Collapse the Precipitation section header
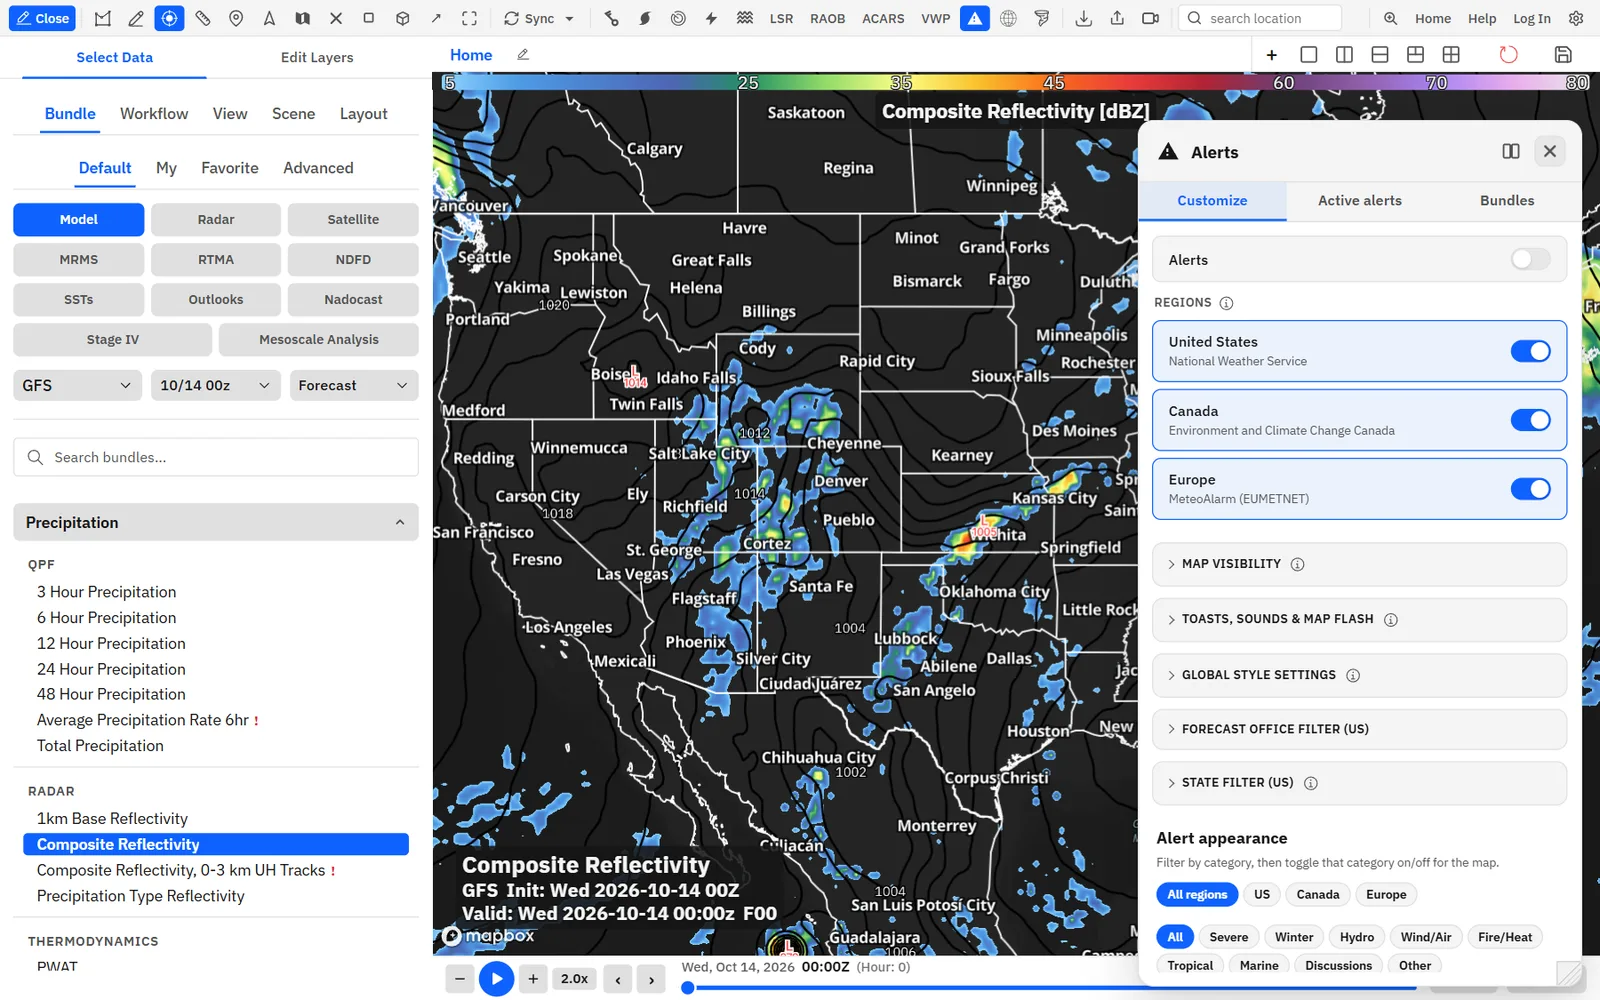Screen dimensions: 1600x1000 (216, 522)
